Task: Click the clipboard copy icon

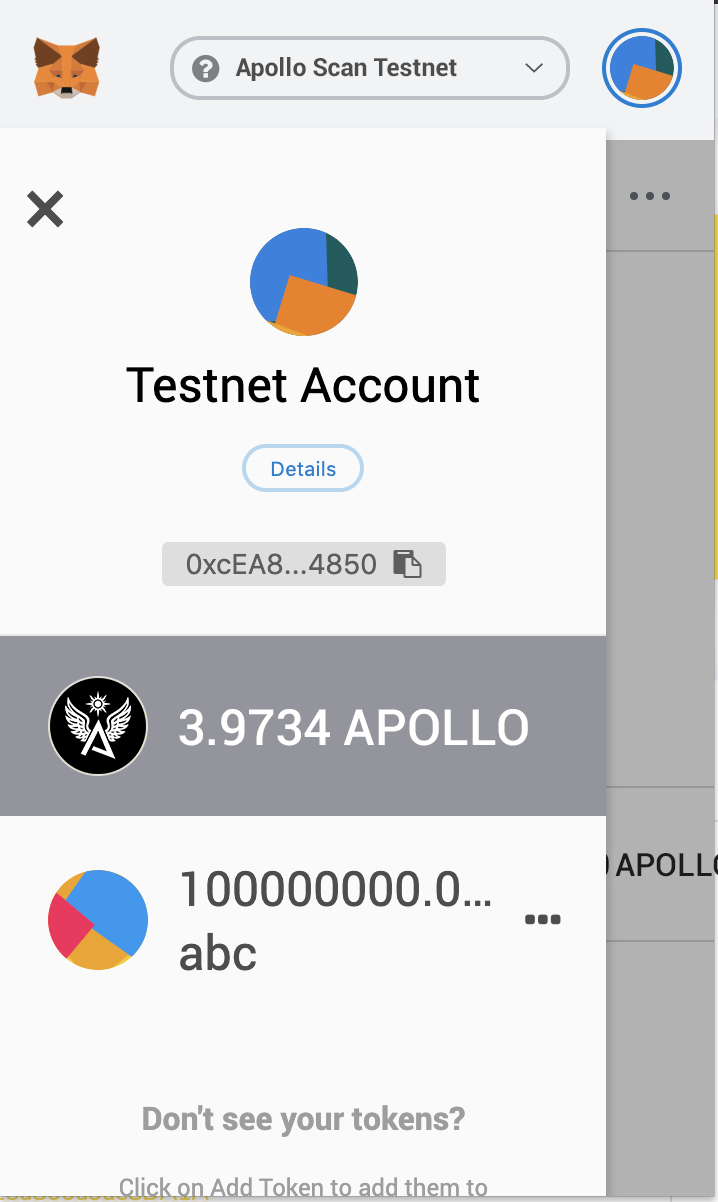Action: (x=407, y=564)
